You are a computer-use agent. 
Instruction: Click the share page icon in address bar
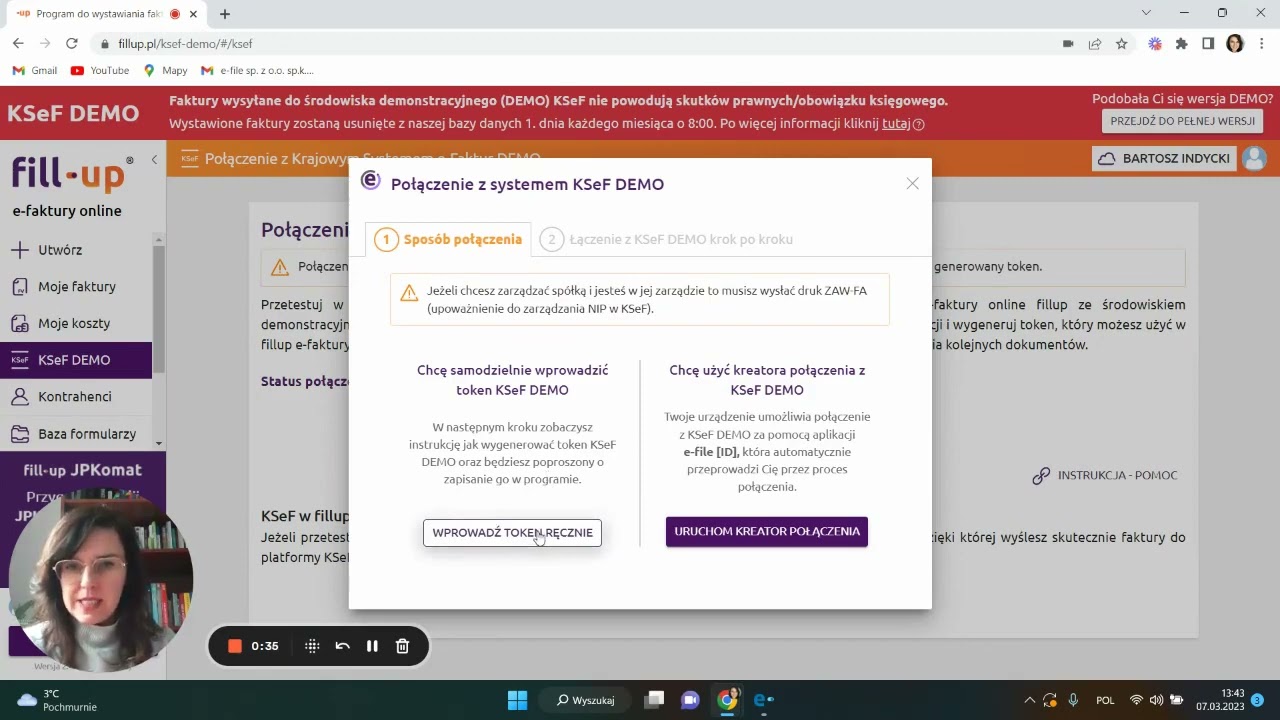(1095, 44)
